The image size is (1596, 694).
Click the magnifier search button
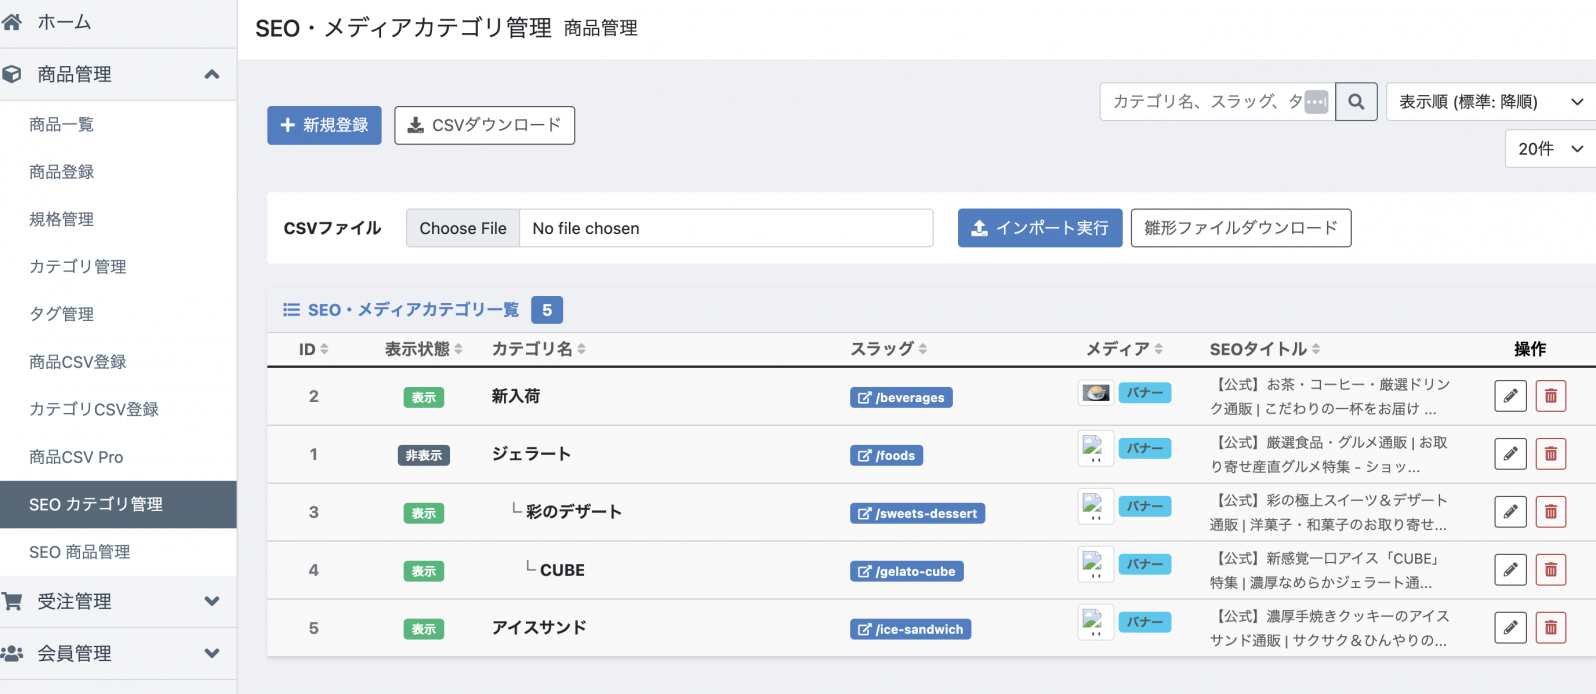pyautogui.click(x=1356, y=101)
